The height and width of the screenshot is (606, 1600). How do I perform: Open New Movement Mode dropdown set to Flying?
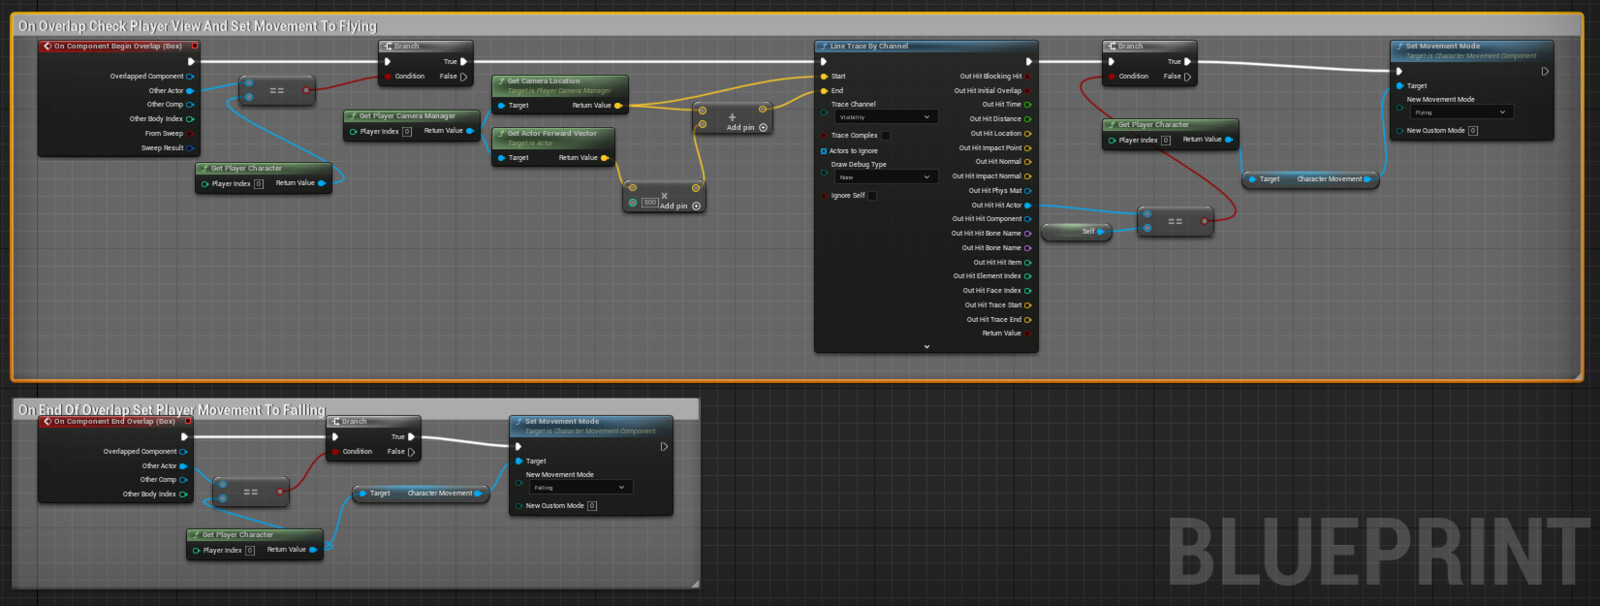1461,112
